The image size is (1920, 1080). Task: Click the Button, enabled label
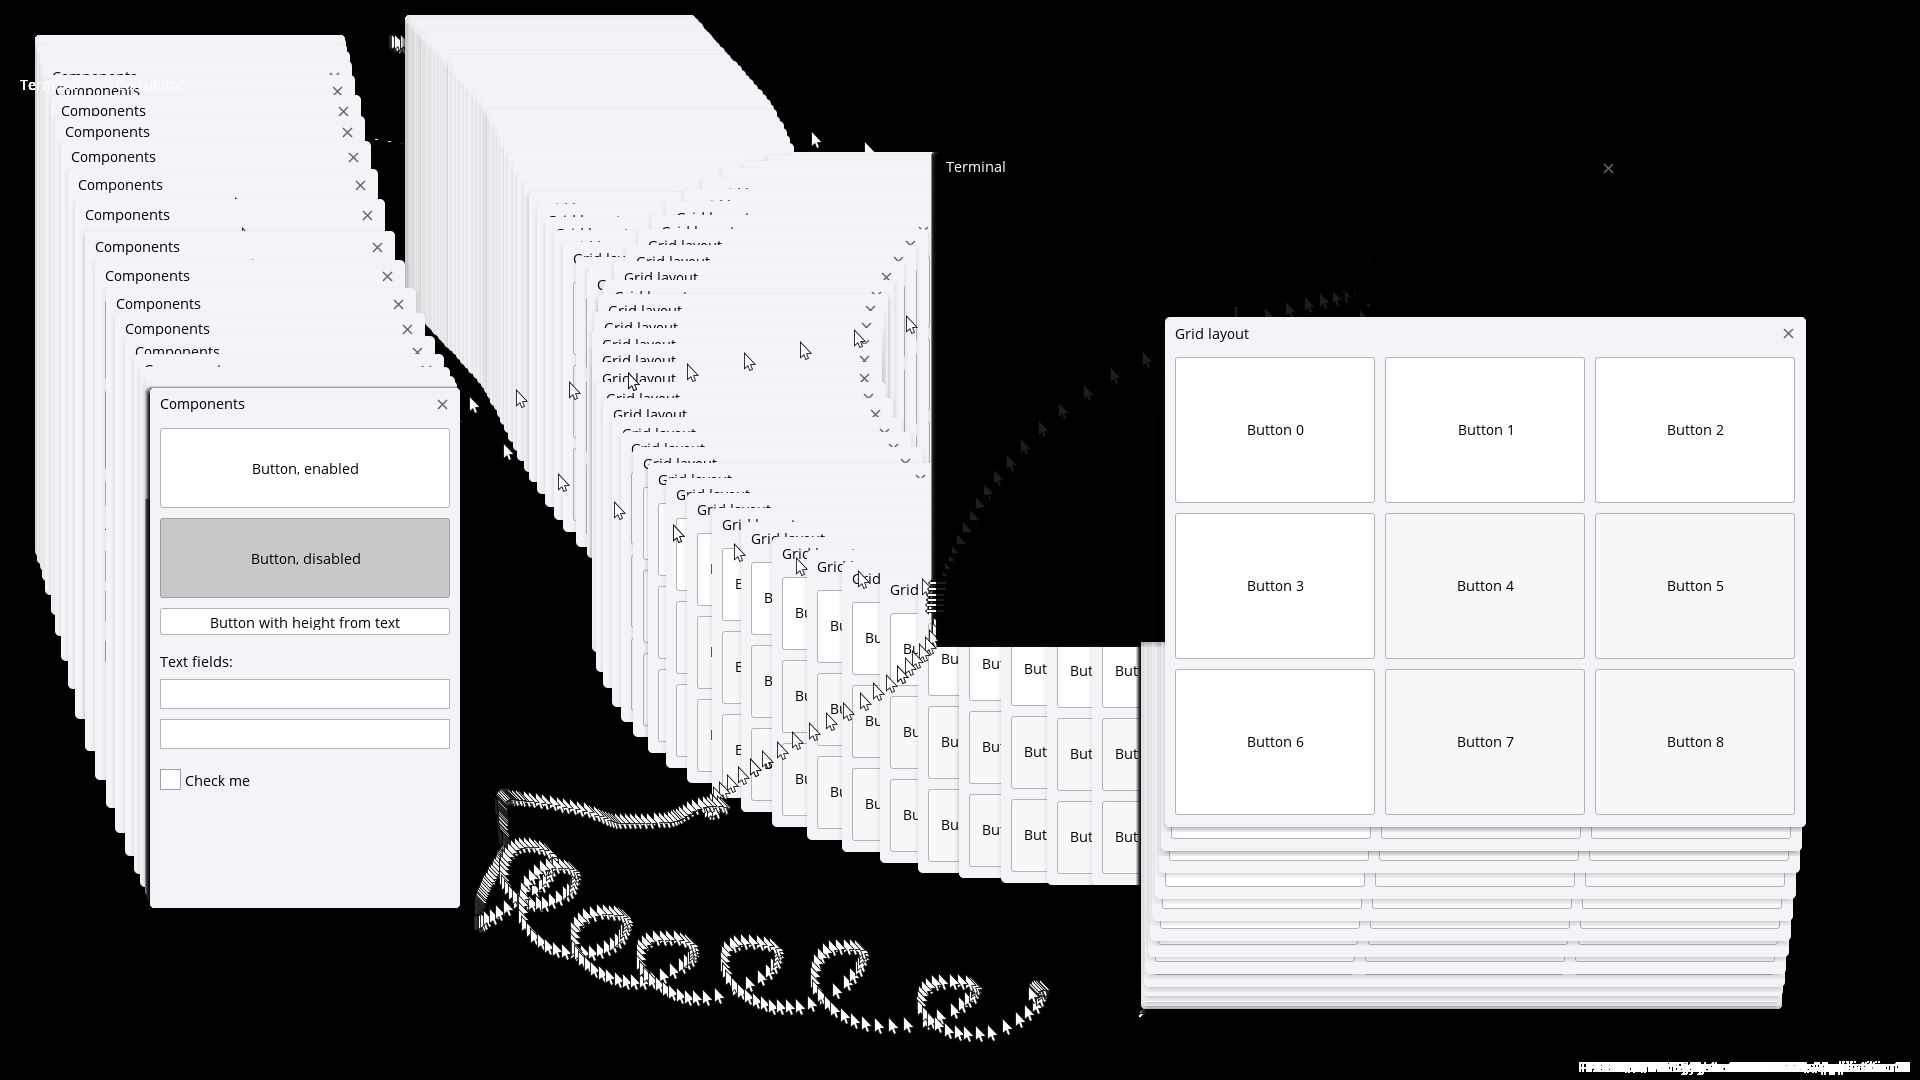click(x=306, y=468)
